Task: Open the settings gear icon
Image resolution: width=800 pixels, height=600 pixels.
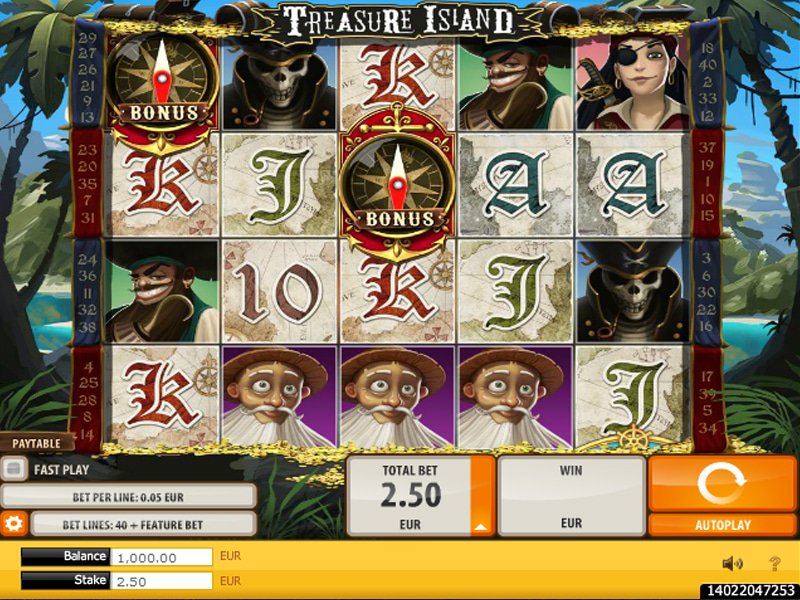Action: pyautogui.click(x=14, y=523)
